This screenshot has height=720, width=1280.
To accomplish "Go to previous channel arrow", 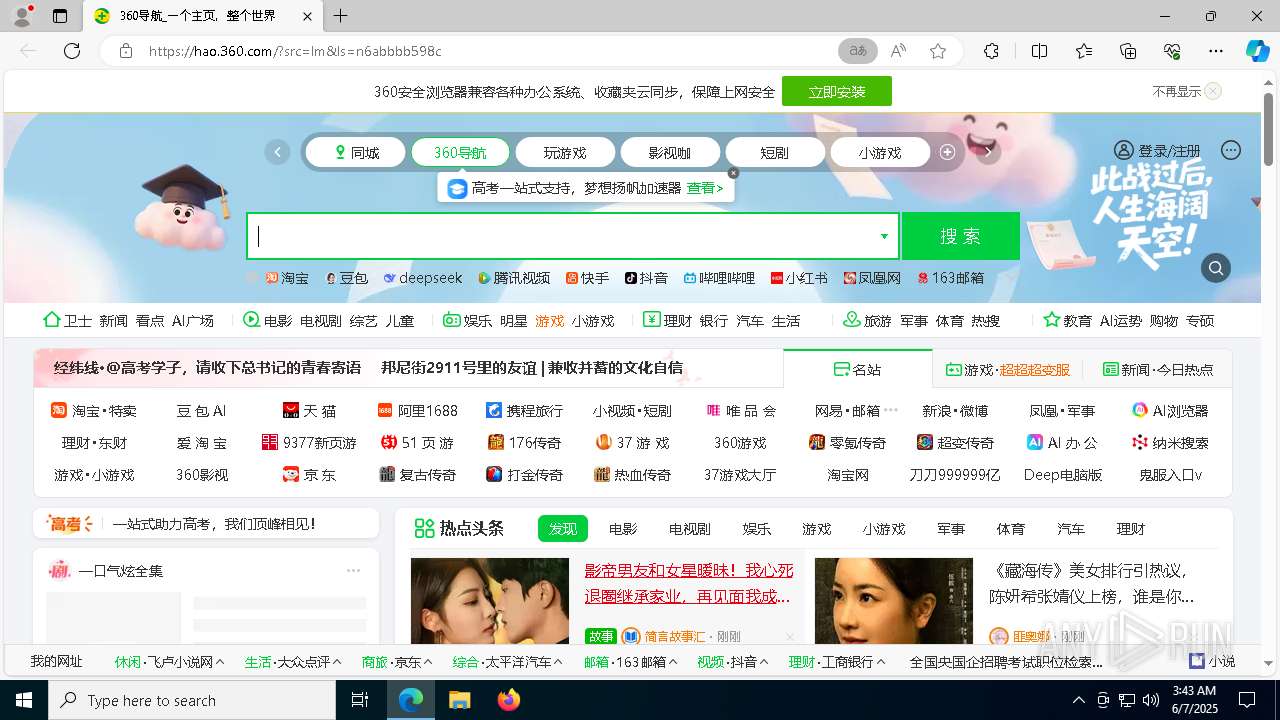I will pos(277,152).
